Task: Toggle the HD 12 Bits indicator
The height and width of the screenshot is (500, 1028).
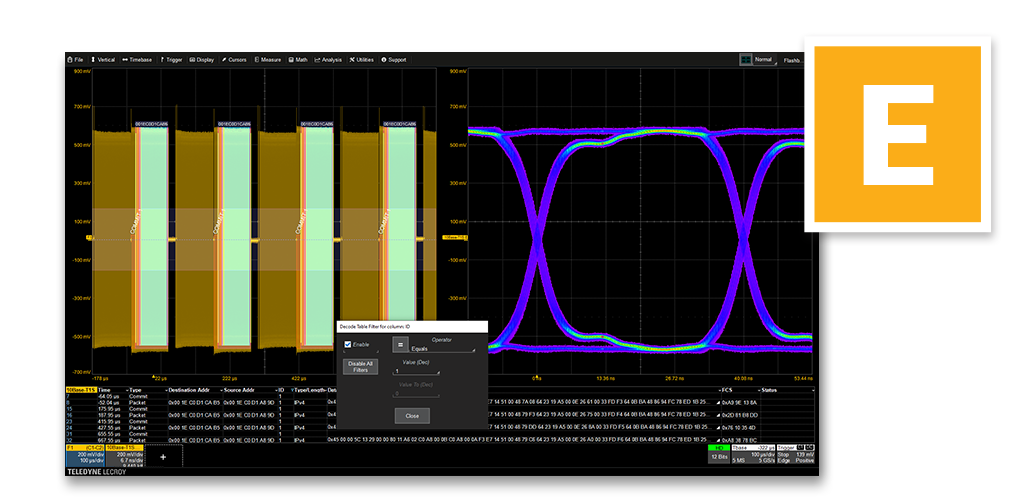Action: [717, 455]
